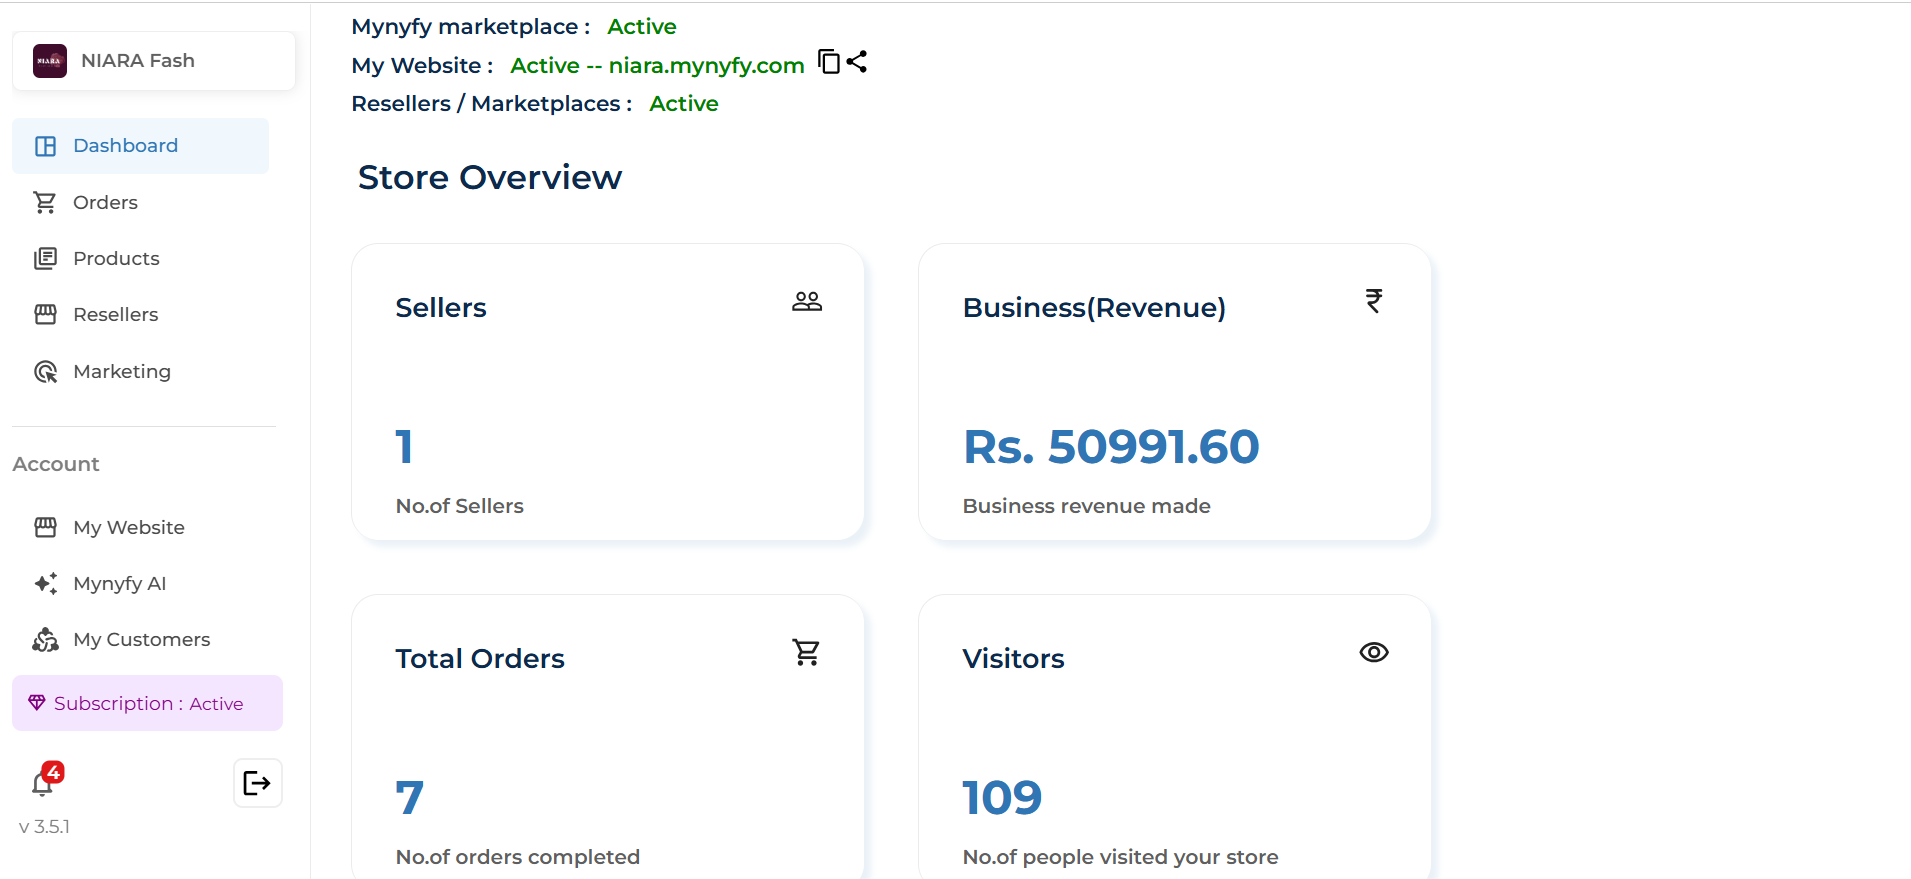Click the Mynyfy AI sparkle icon
The image size is (1911, 879).
pos(45,583)
